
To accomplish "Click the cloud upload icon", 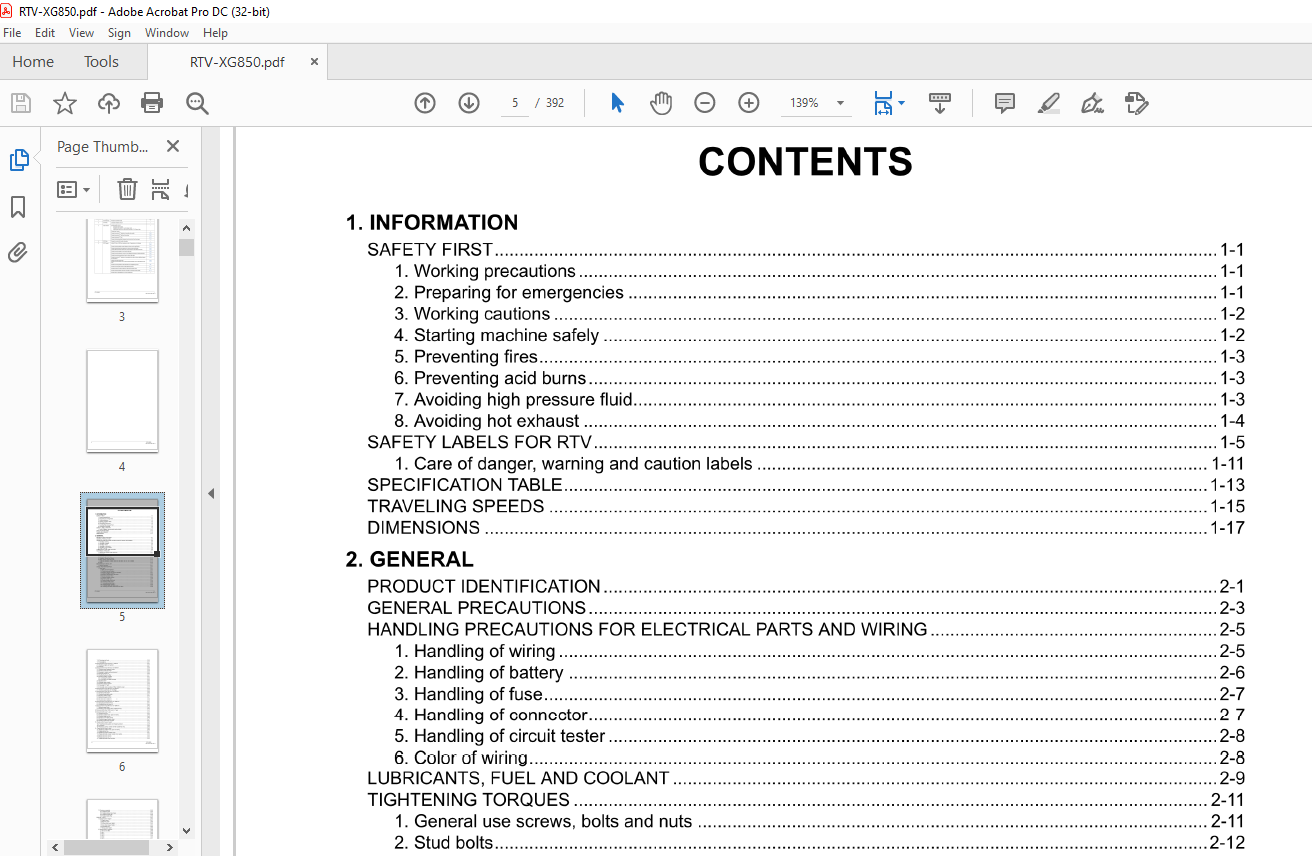I will click(x=109, y=103).
